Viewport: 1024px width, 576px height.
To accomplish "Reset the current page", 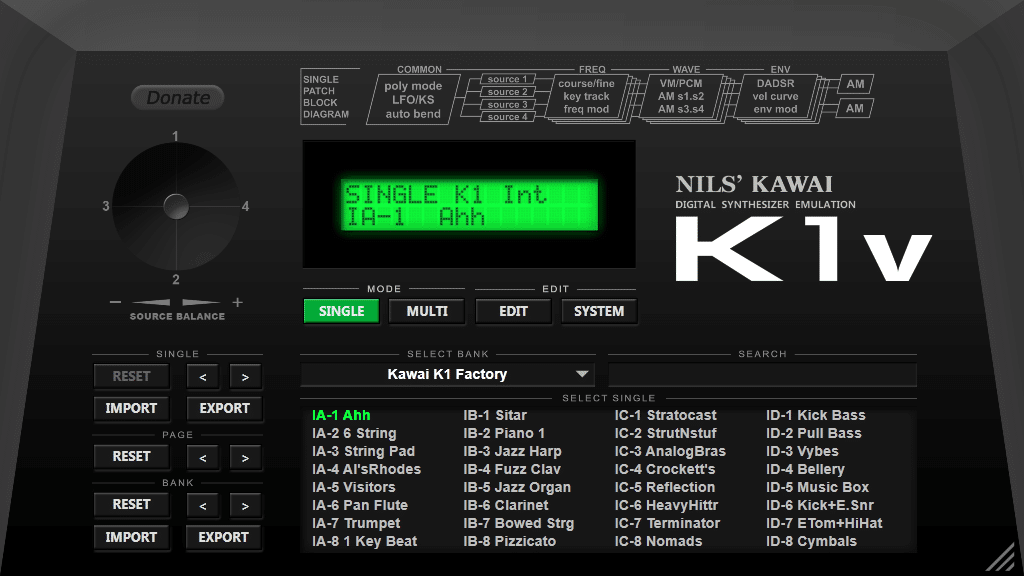I will tap(131, 456).
